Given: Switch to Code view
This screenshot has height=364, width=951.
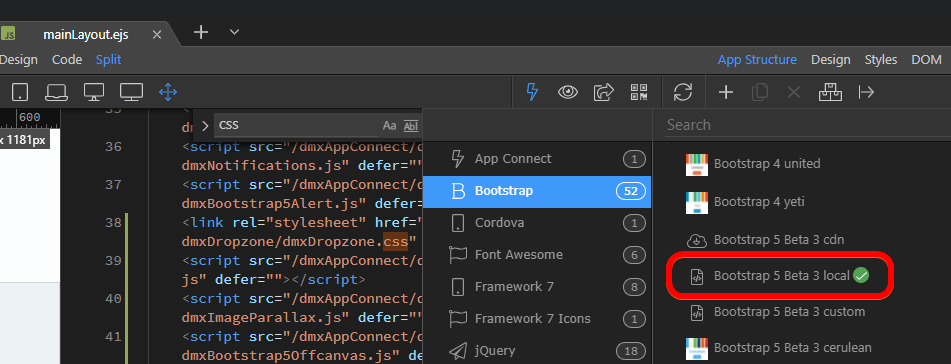Looking at the screenshot, I should [x=67, y=59].
